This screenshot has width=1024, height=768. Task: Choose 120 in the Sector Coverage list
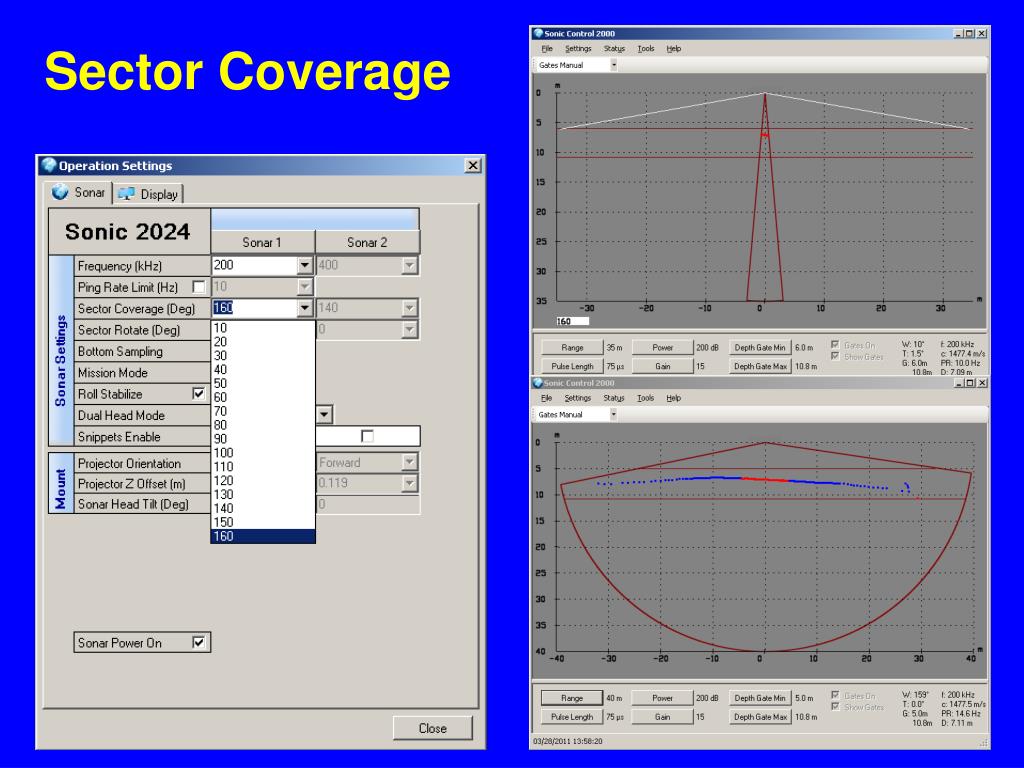pos(263,481)
